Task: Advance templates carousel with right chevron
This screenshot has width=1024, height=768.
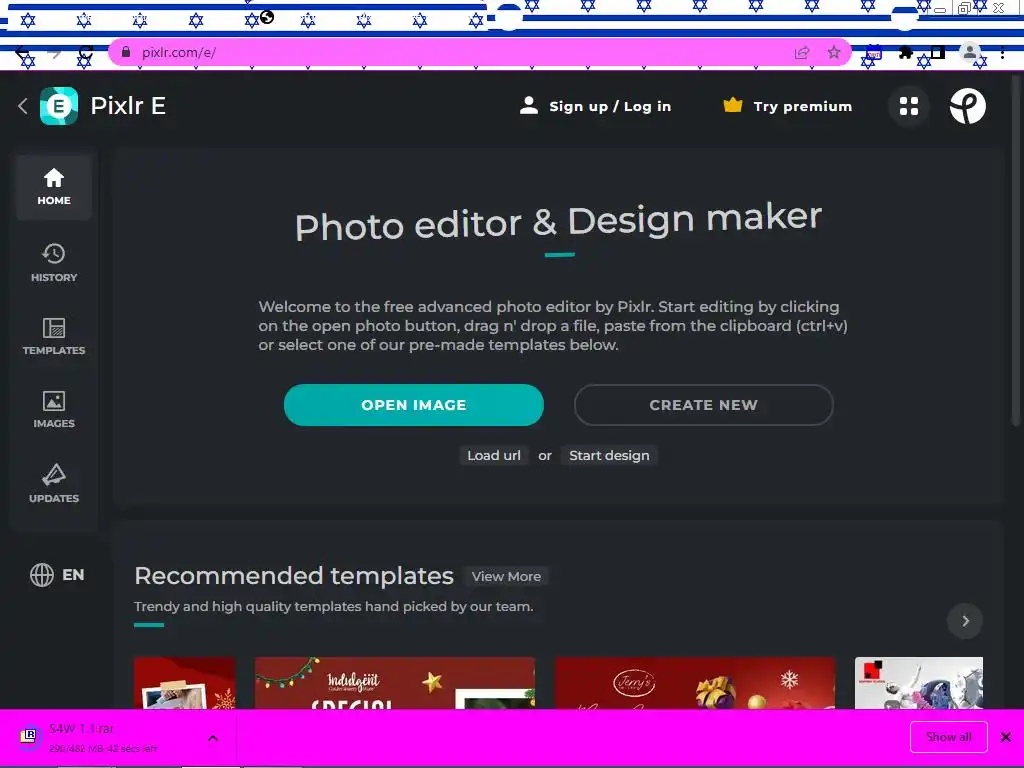Action: [x=965, y=620]
